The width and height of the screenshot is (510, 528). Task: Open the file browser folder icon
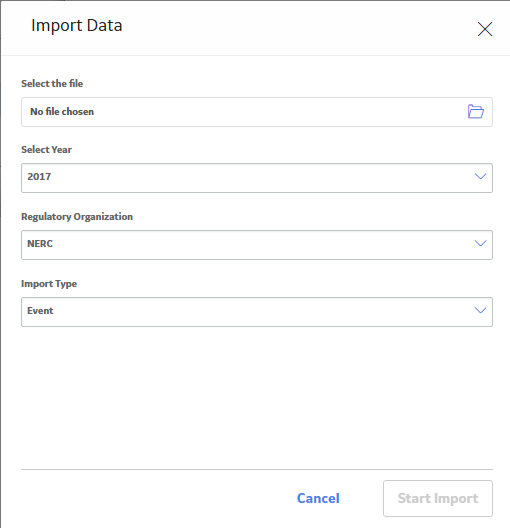click(x=476, y=111)
